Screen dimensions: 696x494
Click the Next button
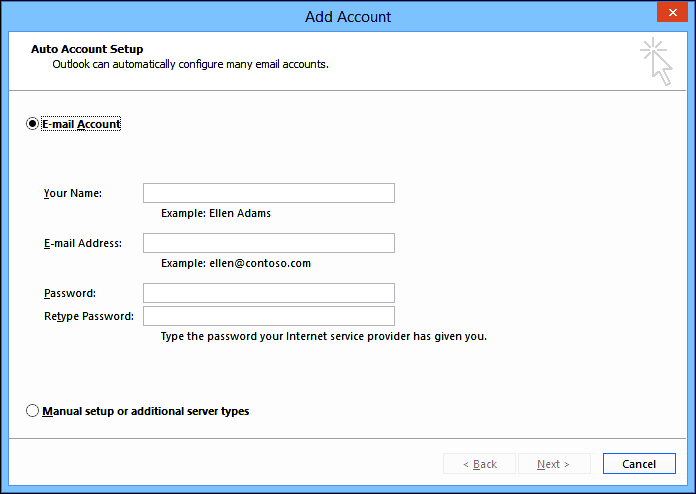click(554, 464)
